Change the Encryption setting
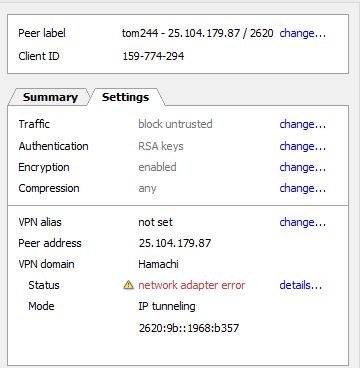Image resolution: width=360 pixels, height=368 pixels. (302, 167)
